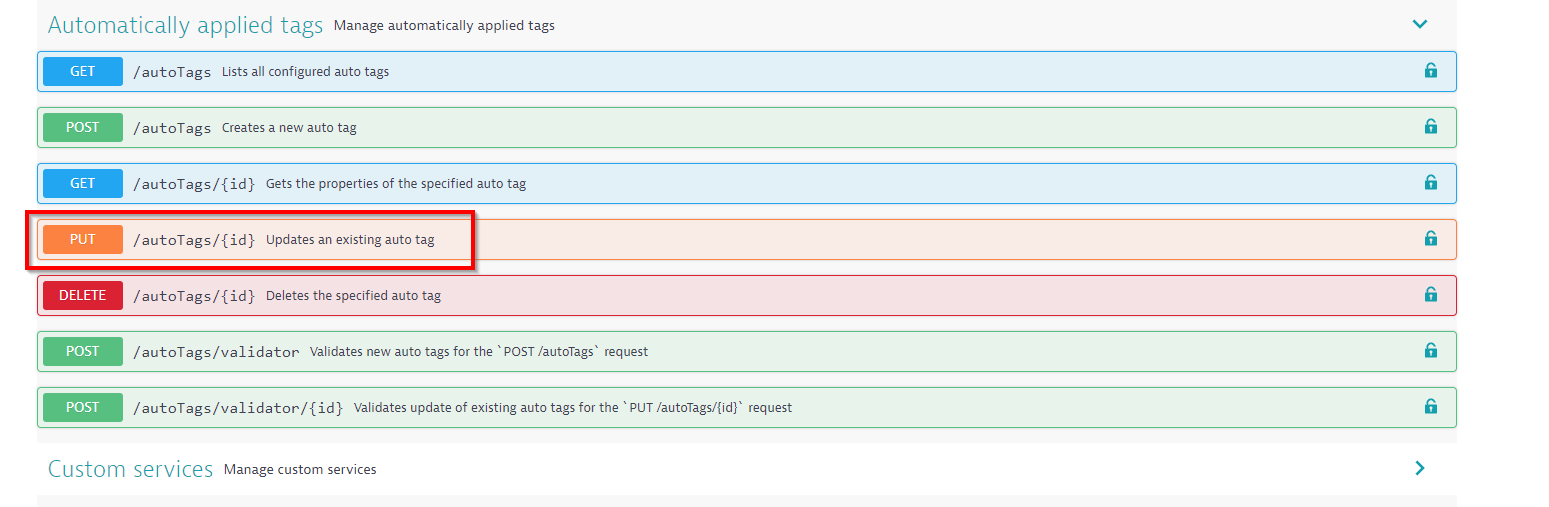The image size is (1549, 507).
Task: Collapse the Automatically applied tags section chevron
Action: (x=1419, y=24)
